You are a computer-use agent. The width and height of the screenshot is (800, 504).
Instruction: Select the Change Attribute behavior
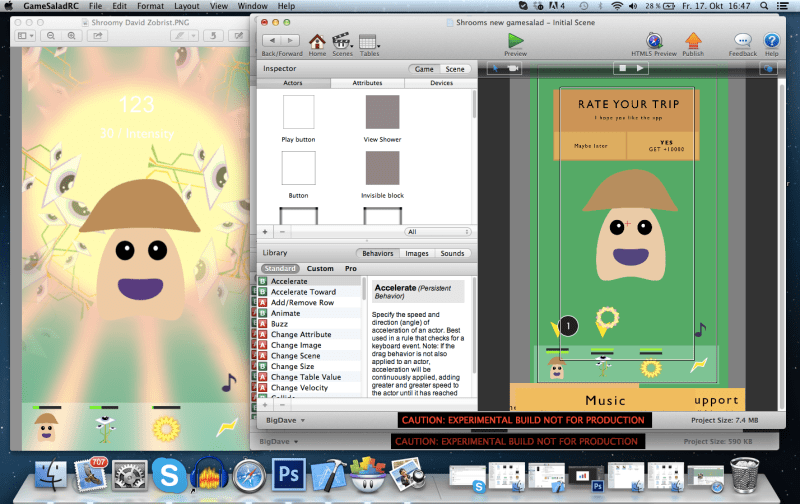(309, 334)
